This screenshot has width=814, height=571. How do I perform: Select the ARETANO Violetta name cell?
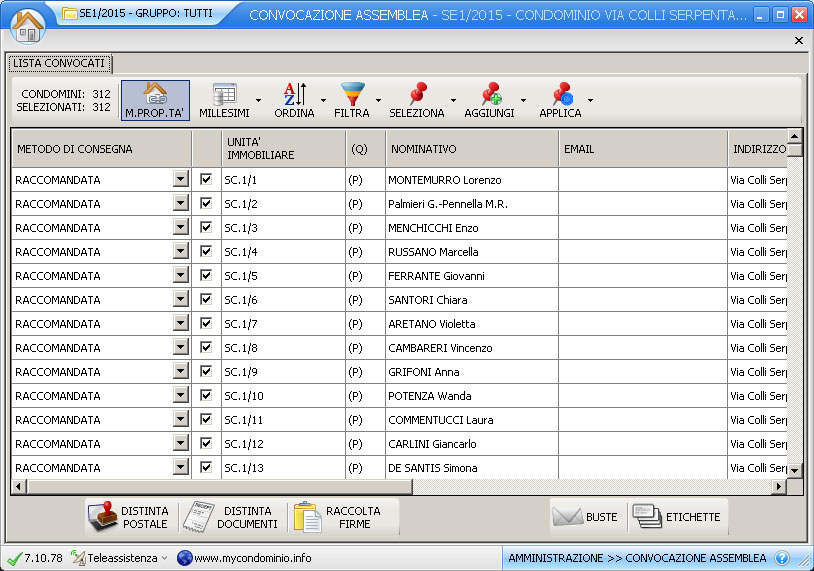pyautogui.click(x=472, y=324)
